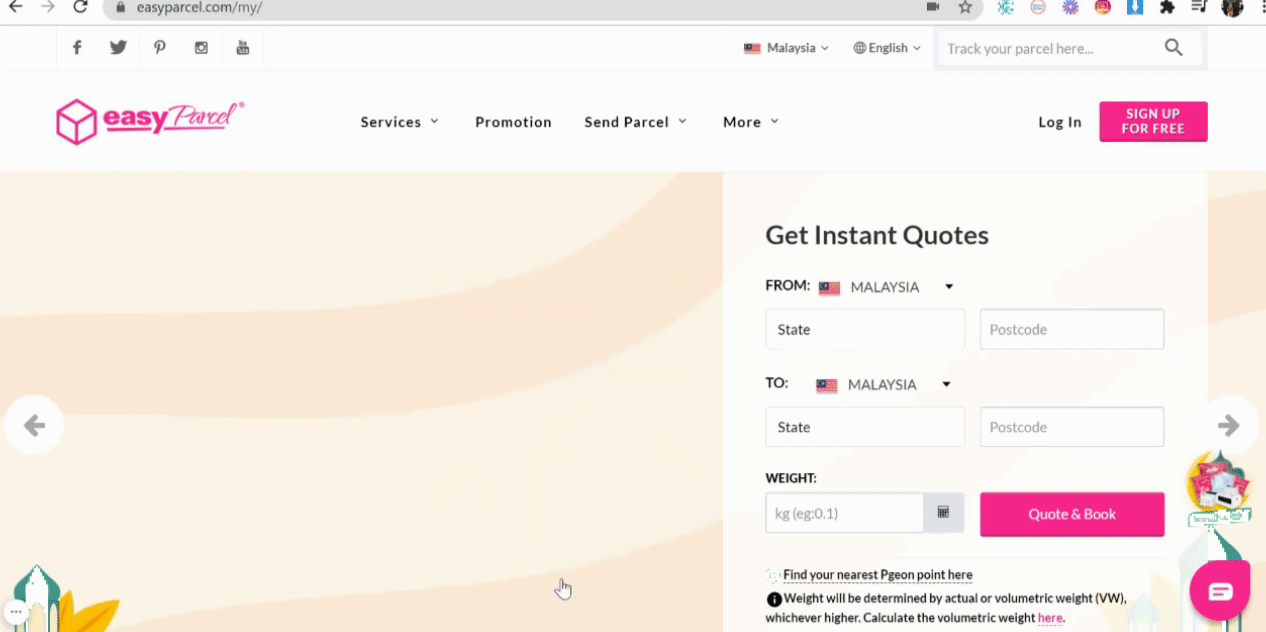The image size is (1266, 632).
Task: Select the TO State field
Action: click(865, 427)
